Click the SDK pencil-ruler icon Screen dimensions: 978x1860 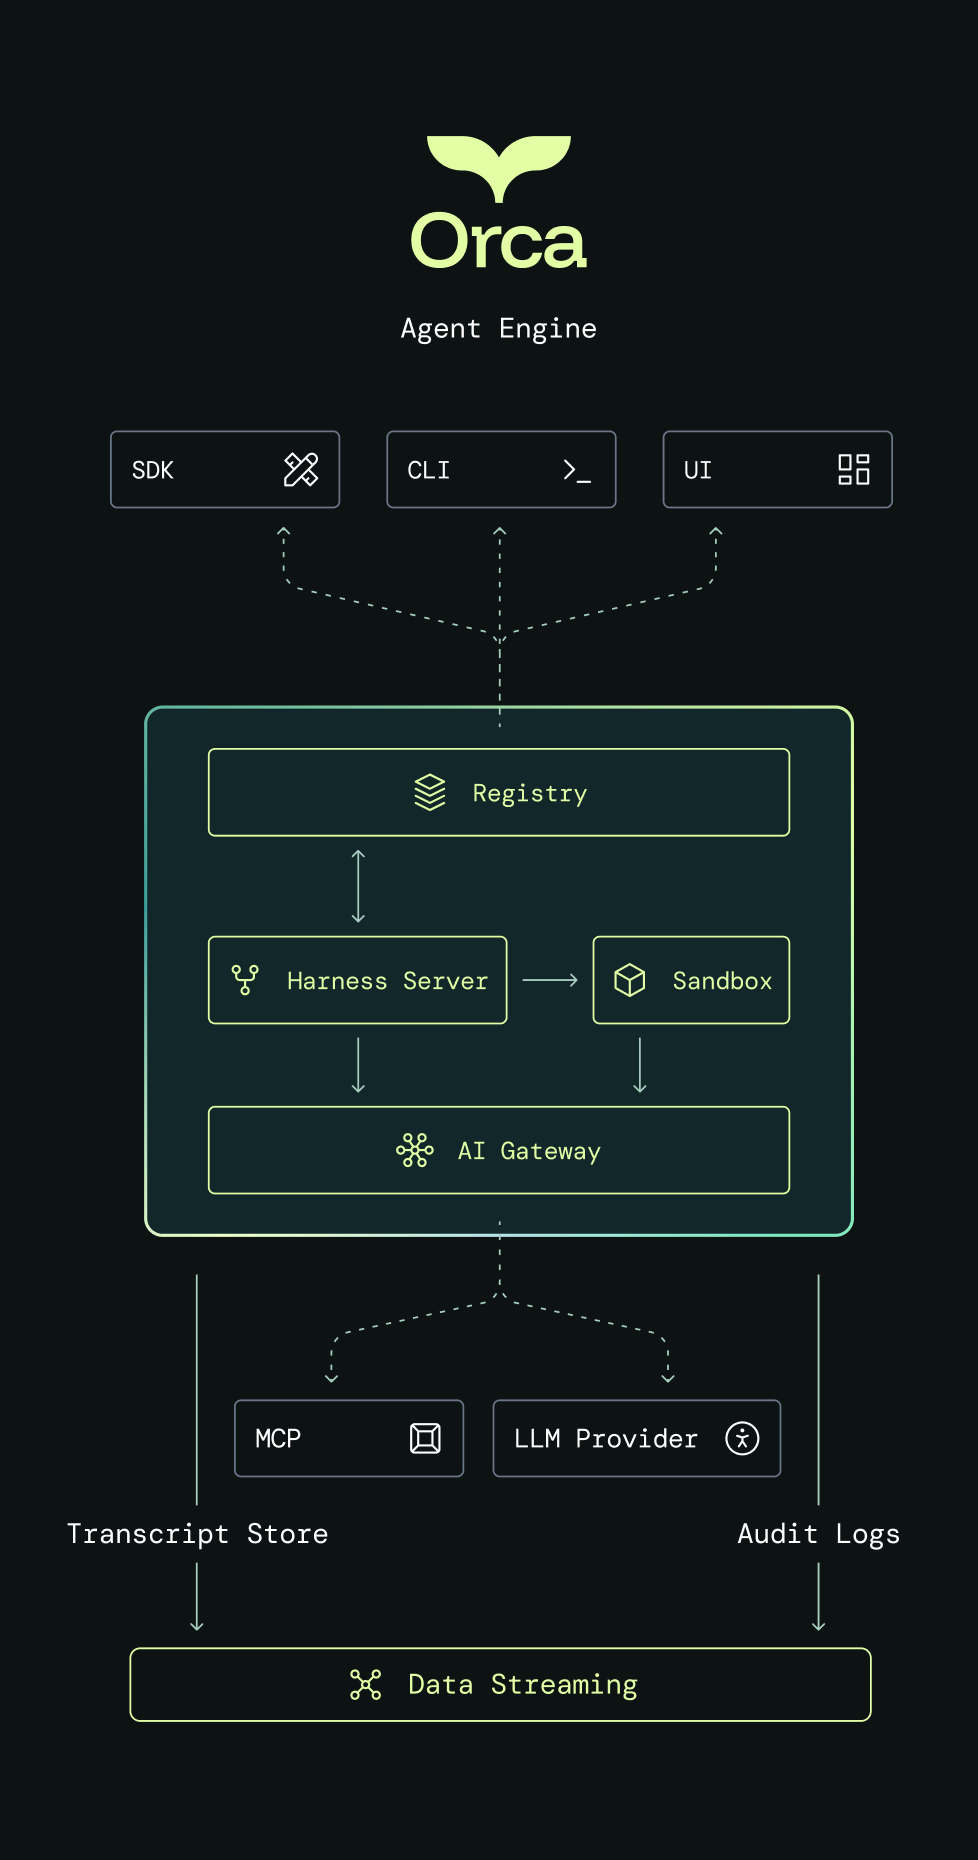coord(301,470)
